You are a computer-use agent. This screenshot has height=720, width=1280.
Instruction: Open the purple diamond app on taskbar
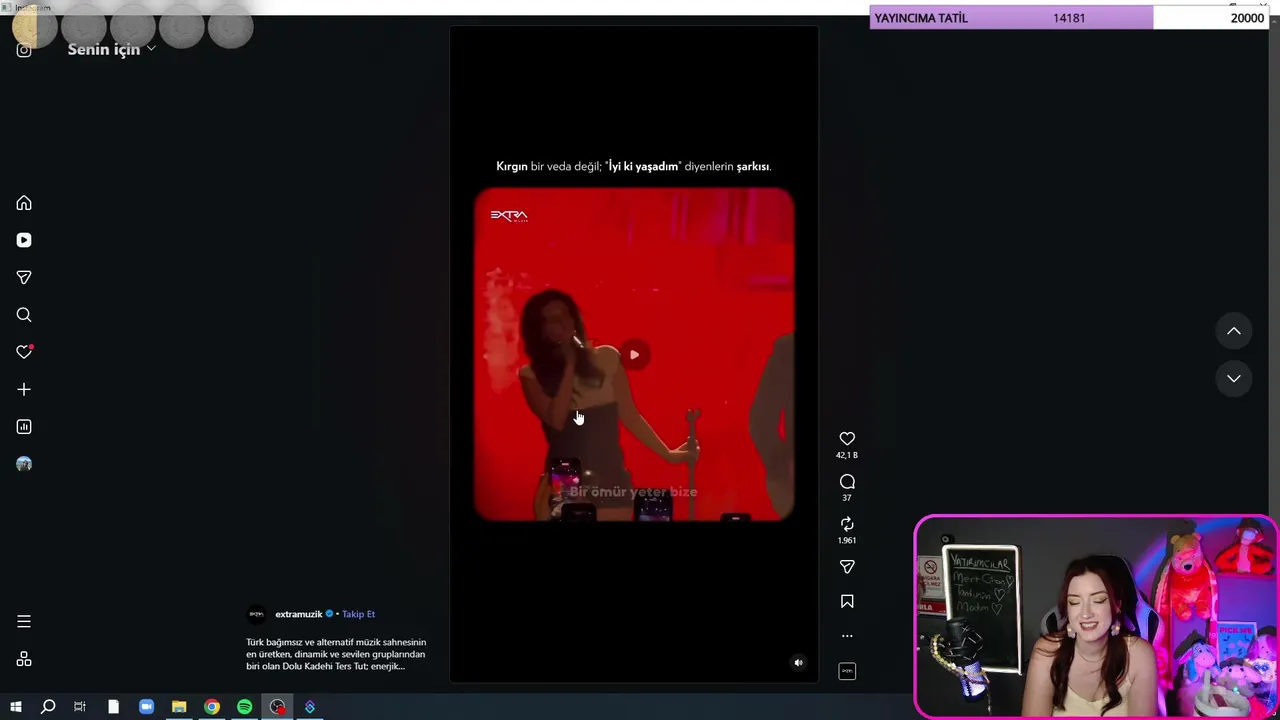point(310,707)
